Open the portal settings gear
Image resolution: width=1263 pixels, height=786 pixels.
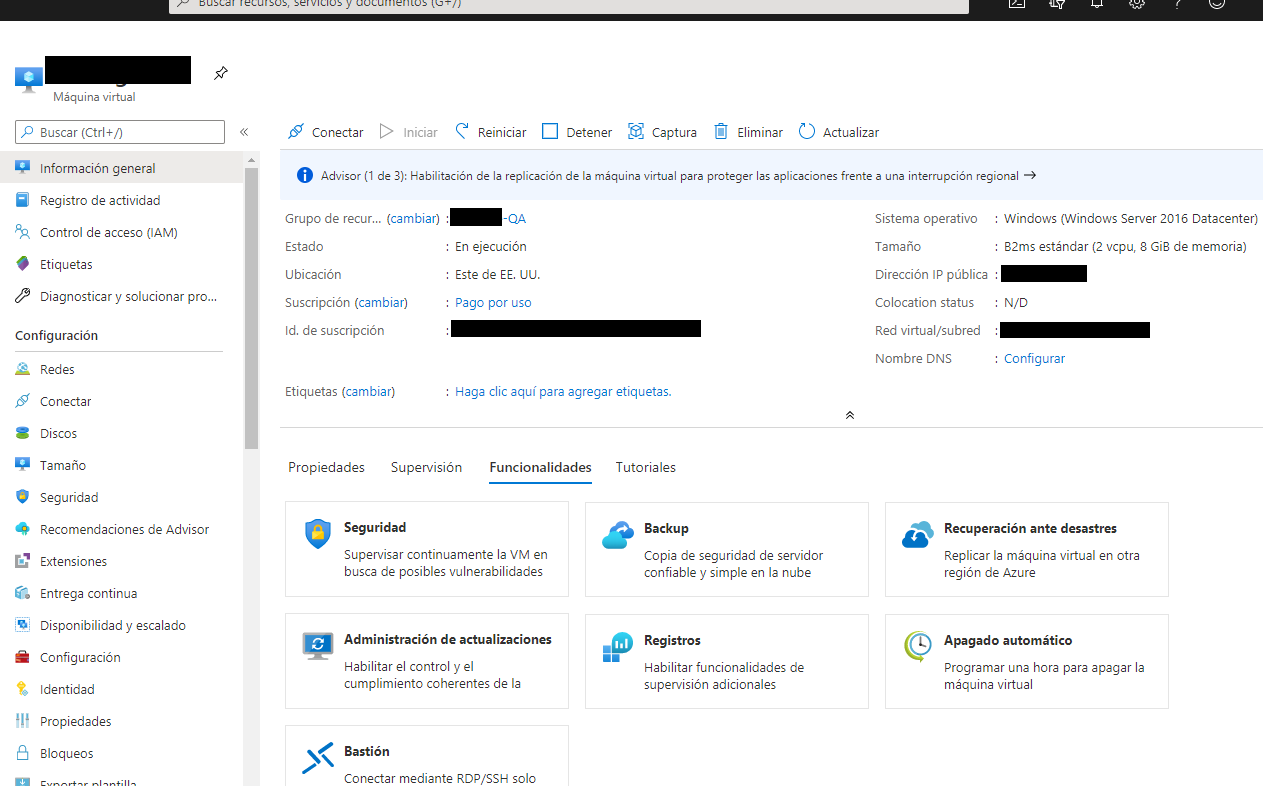[x=1137, y=6]
